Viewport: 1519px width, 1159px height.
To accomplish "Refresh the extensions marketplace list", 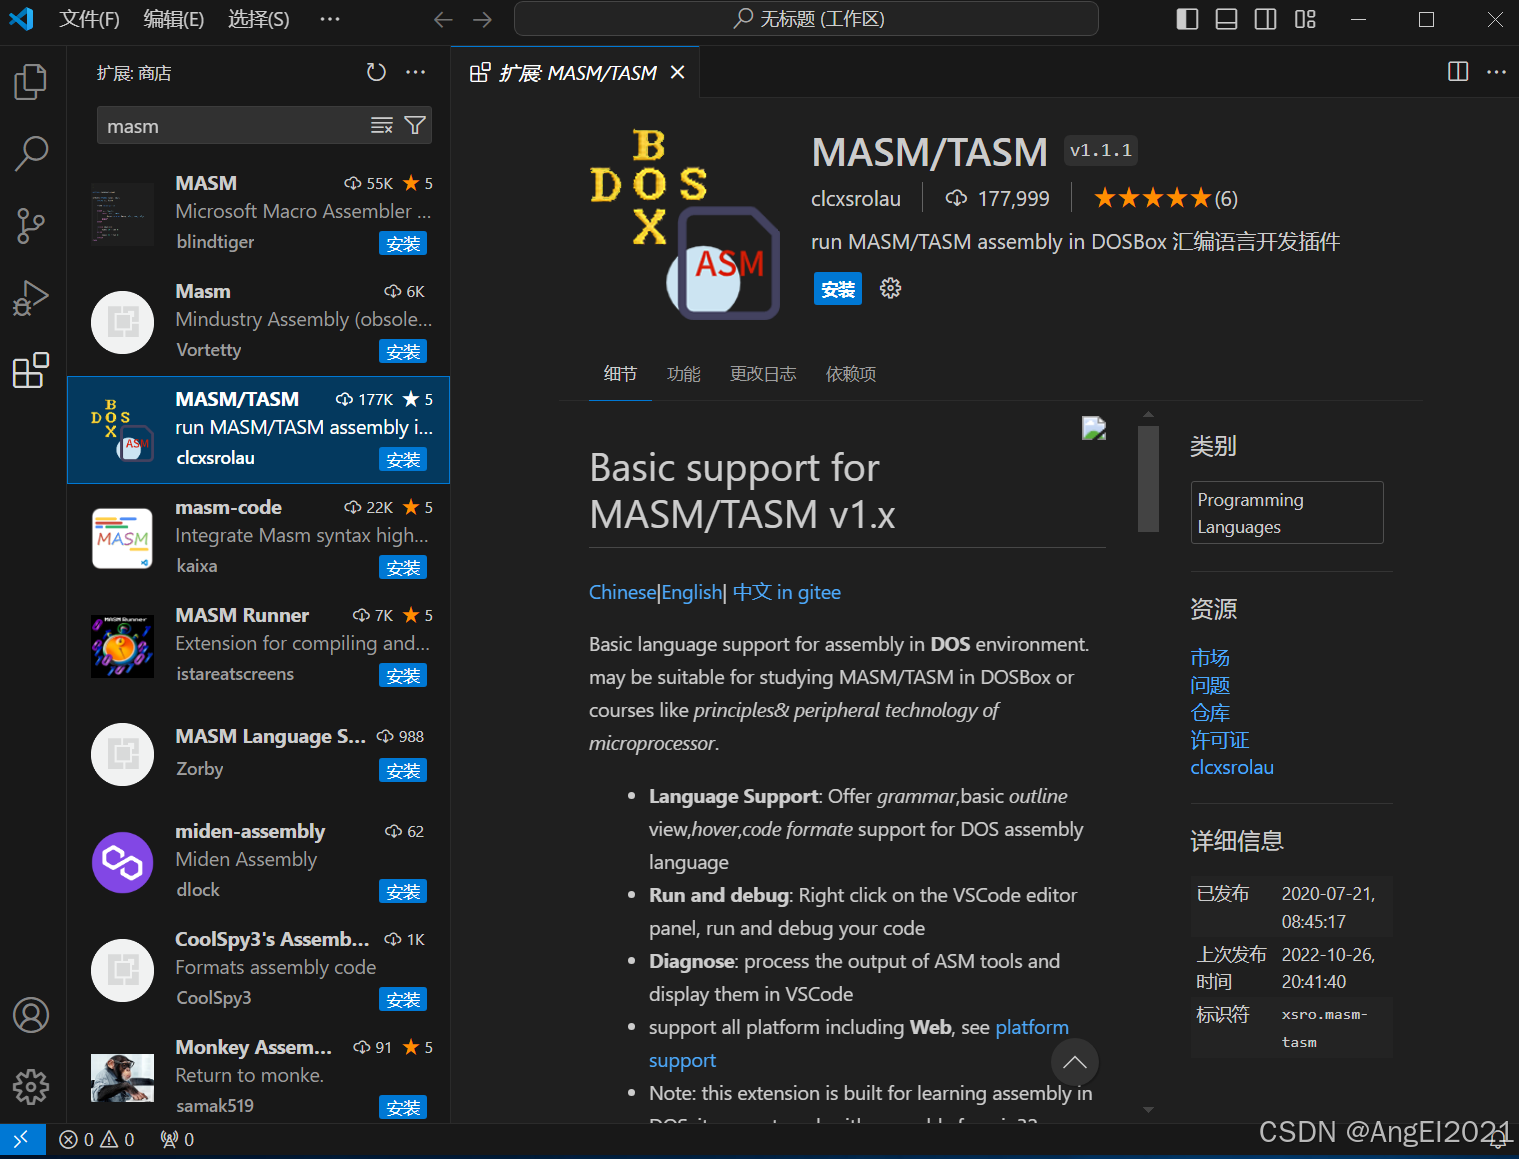I will [376, 72].
